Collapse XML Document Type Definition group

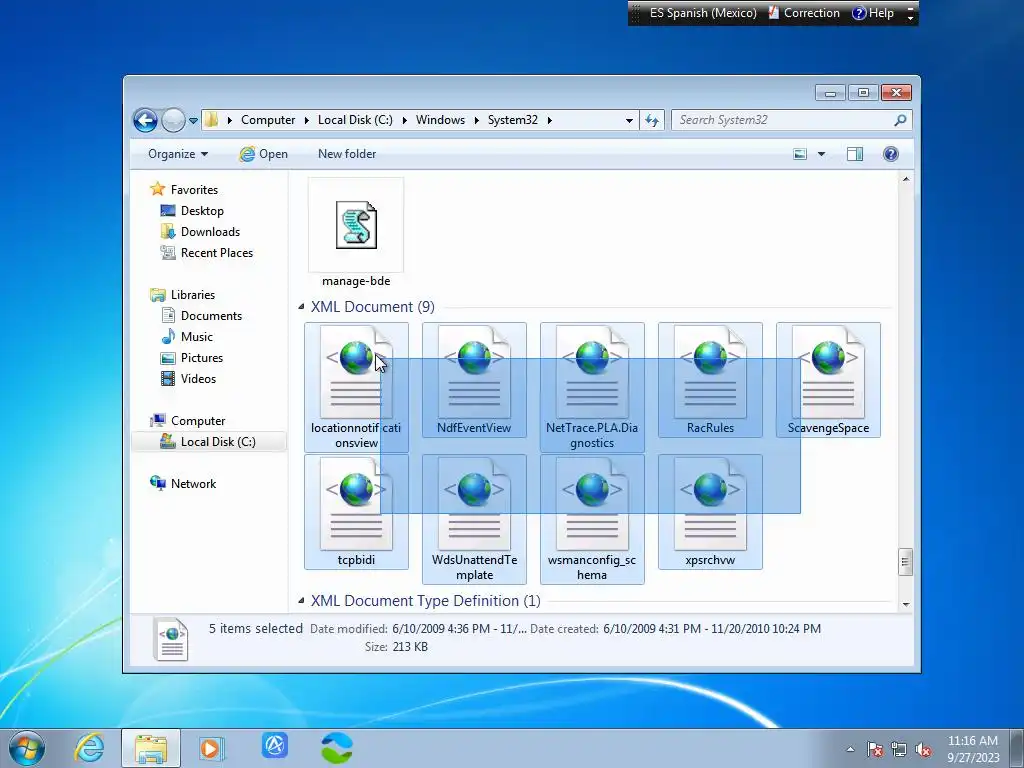[301, 601]
